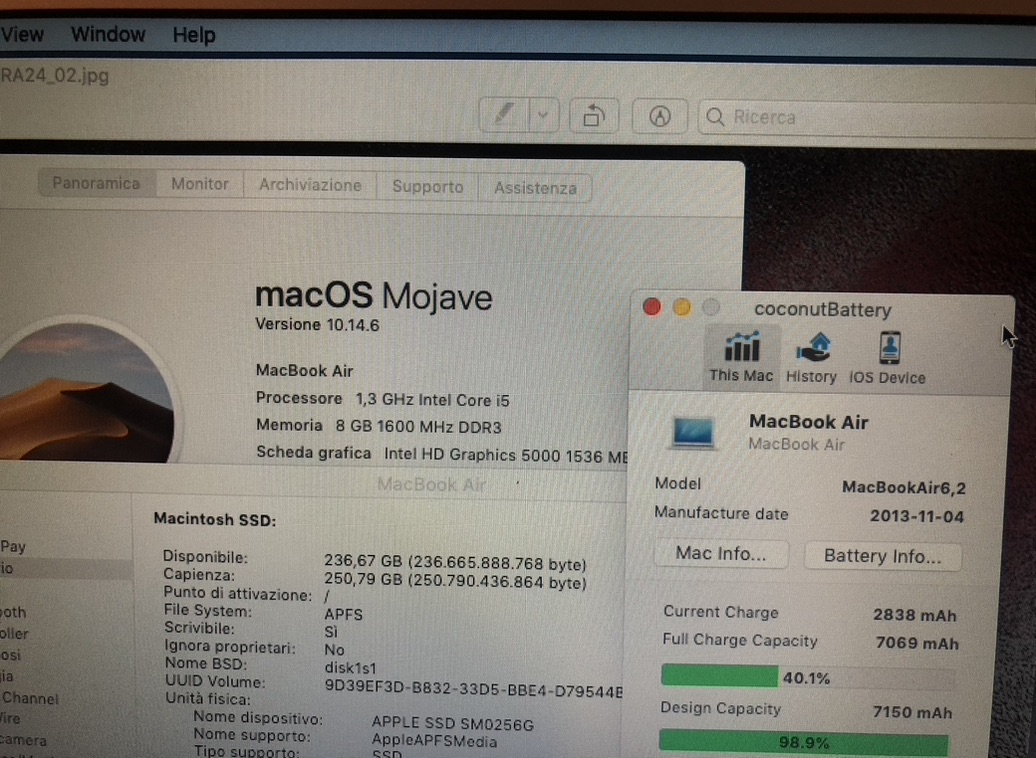Click the Mac Info... button
The height and width of the screenshot is (758, 1036).
[x=721, y=553]
